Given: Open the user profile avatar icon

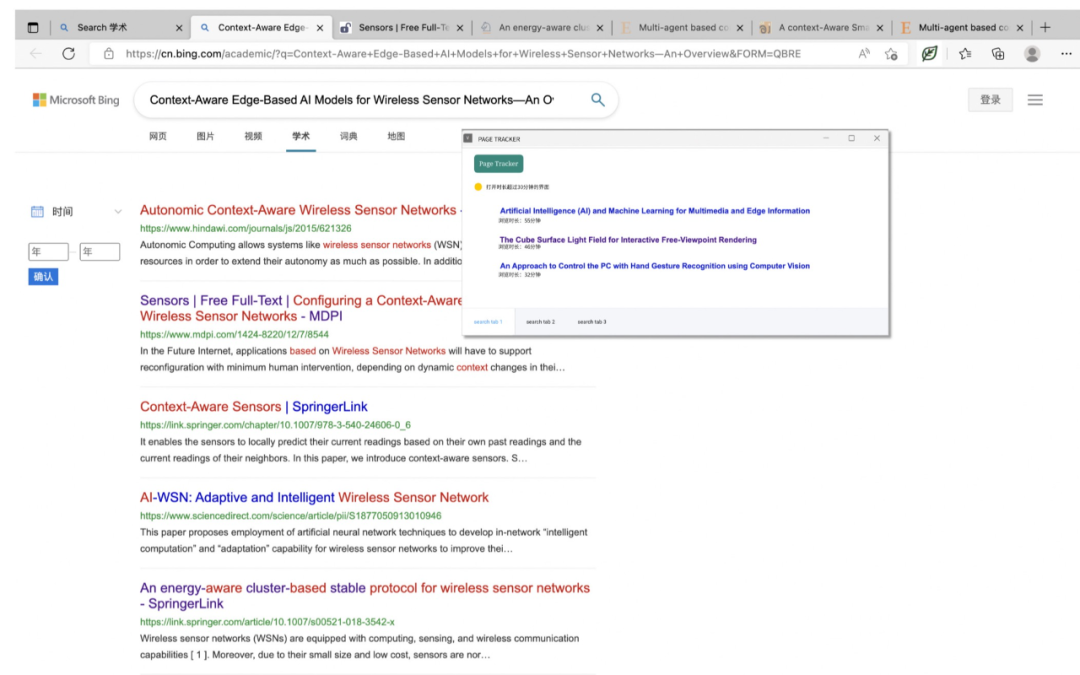Looking at the screenshot, I should click(x=1031, y=54).
